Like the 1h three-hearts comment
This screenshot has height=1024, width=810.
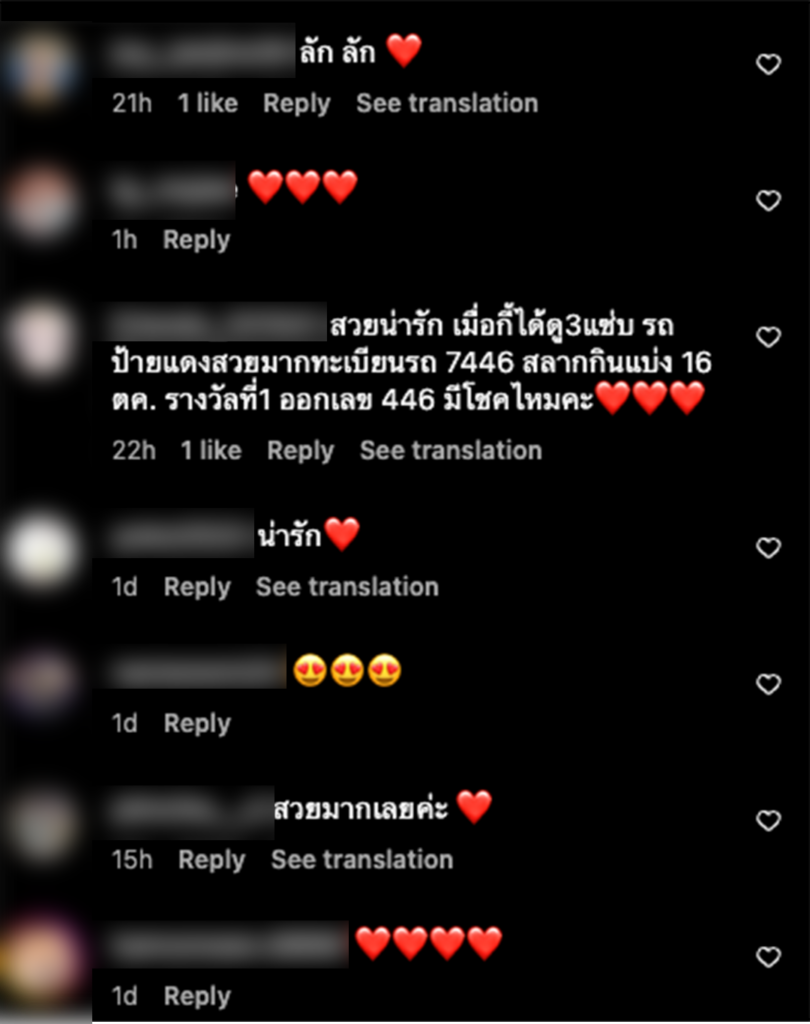[x=768, y=200]
